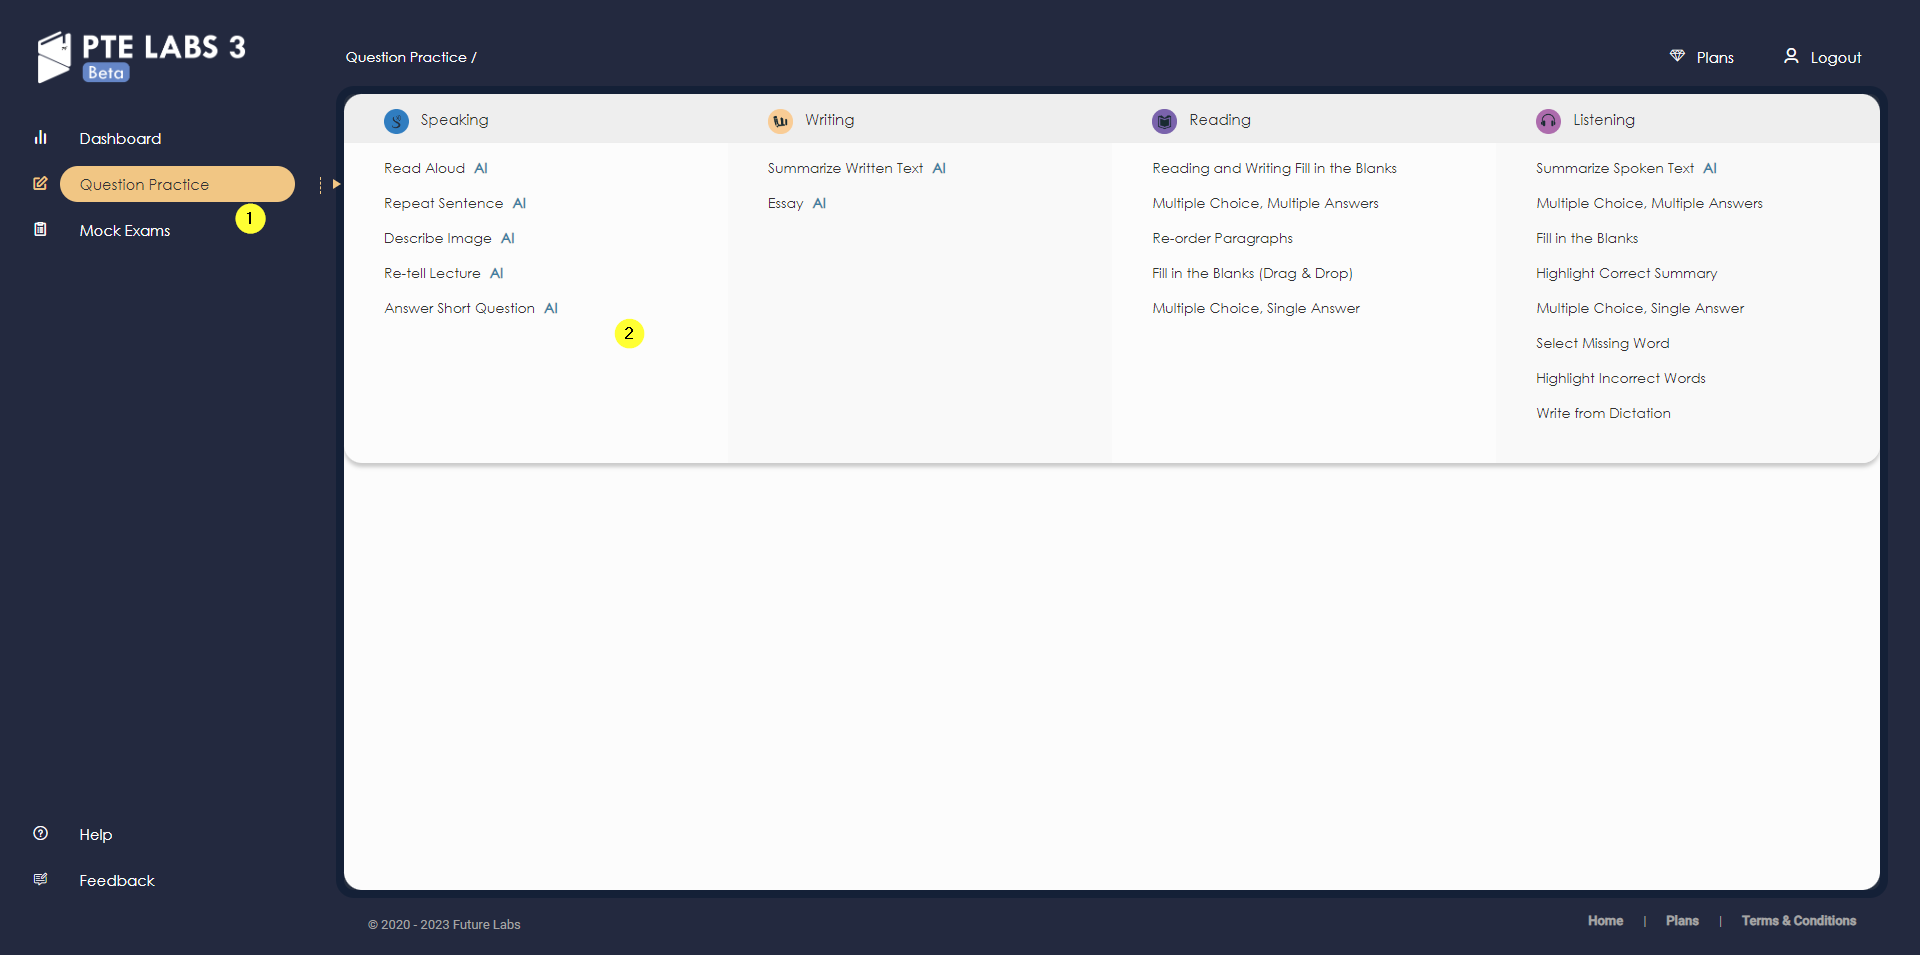Click the Feedback icon in sidebar
Image resolution: width=1920 pixels, height=955 pixels.
pos(40,879)
